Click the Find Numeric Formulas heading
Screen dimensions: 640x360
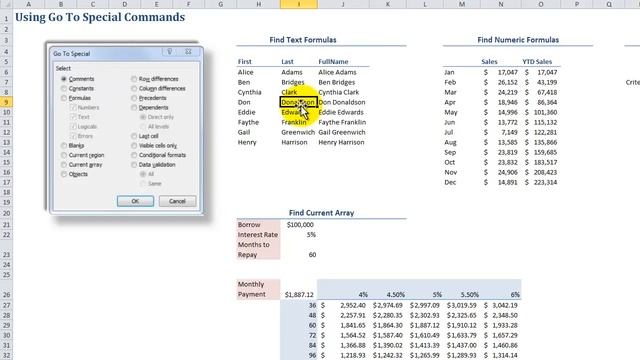[518, 40]
